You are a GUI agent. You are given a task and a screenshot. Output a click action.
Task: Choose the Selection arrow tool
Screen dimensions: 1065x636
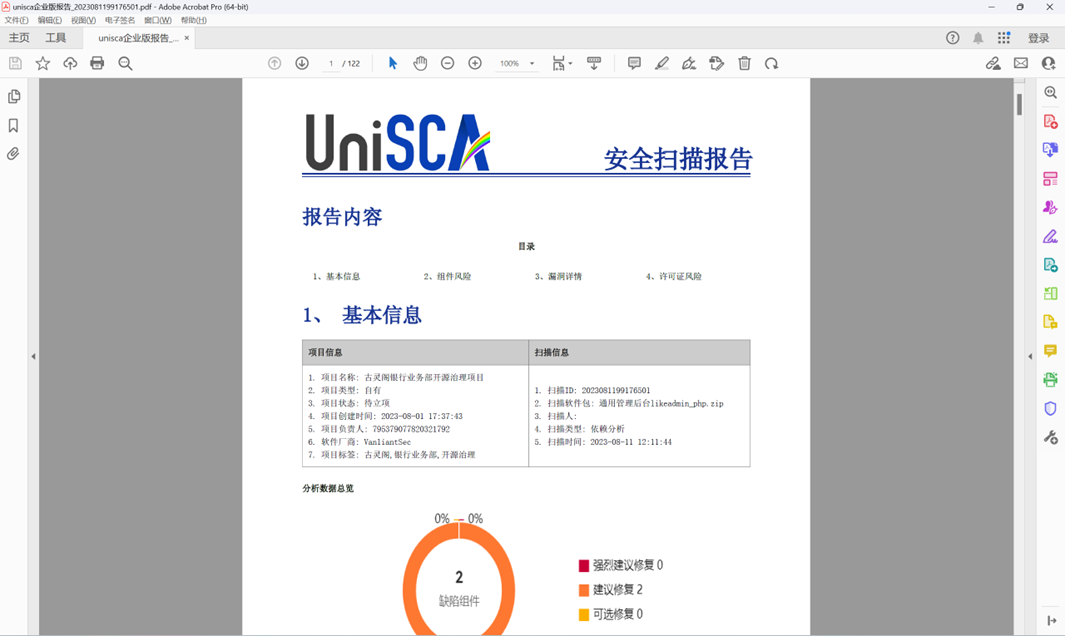coord(393,63)
